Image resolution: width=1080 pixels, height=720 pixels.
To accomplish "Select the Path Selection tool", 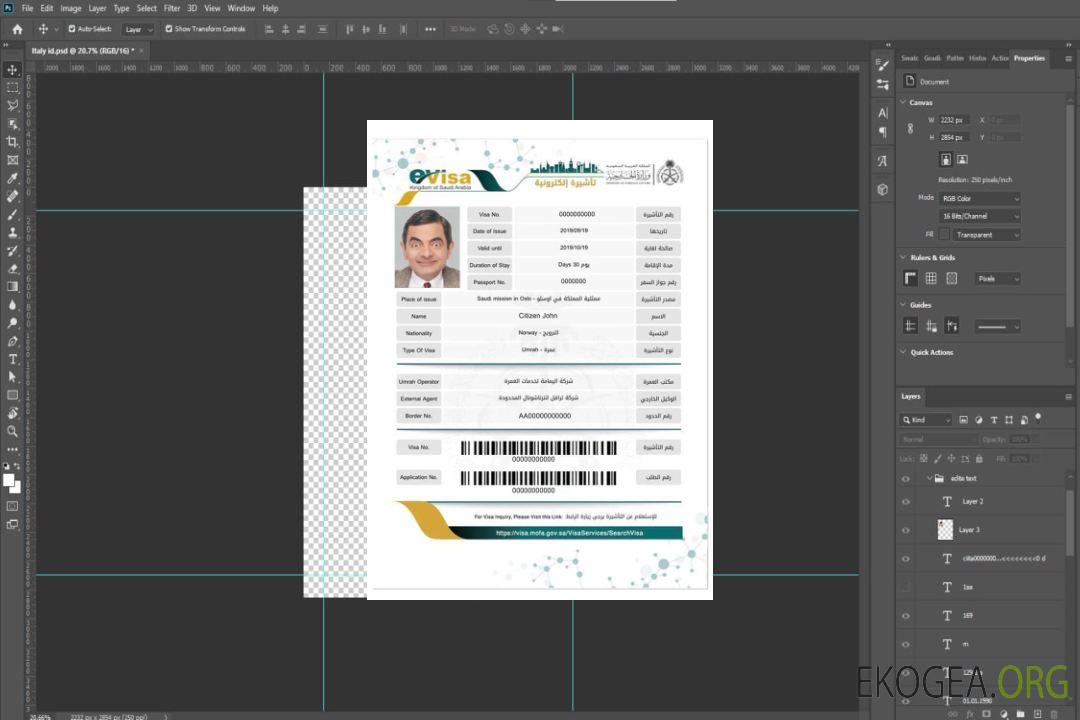I will (12, 377).
